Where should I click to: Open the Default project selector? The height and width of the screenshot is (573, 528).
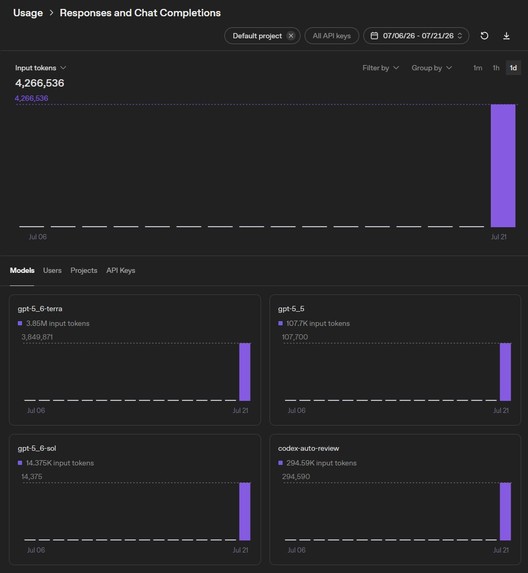click(262, 36)
